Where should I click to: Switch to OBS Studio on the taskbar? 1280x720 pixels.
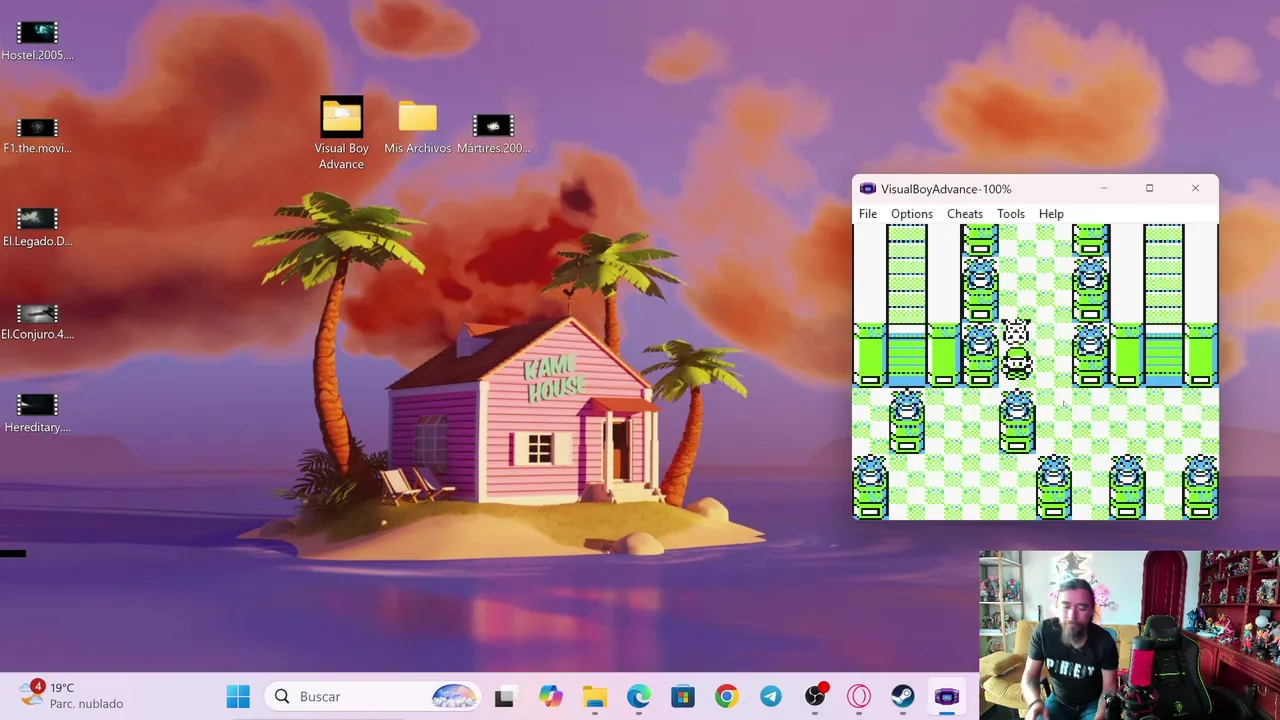point(815,696)
